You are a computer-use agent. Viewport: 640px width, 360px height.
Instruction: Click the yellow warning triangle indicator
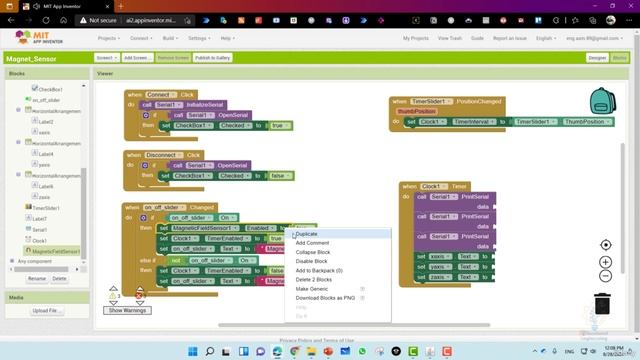tap(113, 296)
